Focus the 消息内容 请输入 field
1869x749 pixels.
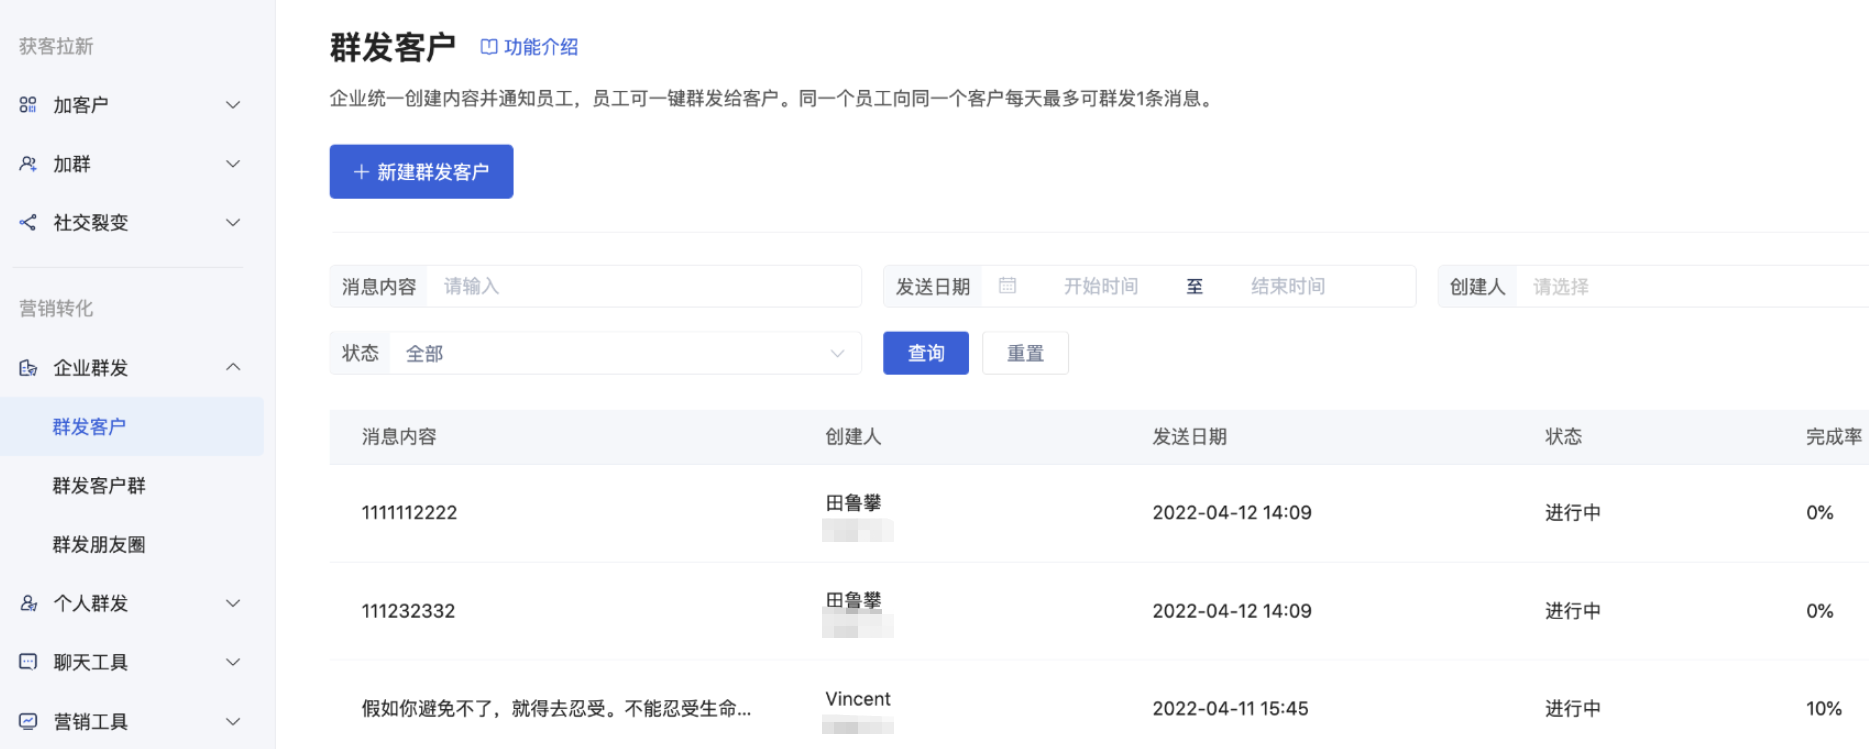click(644, 286)
